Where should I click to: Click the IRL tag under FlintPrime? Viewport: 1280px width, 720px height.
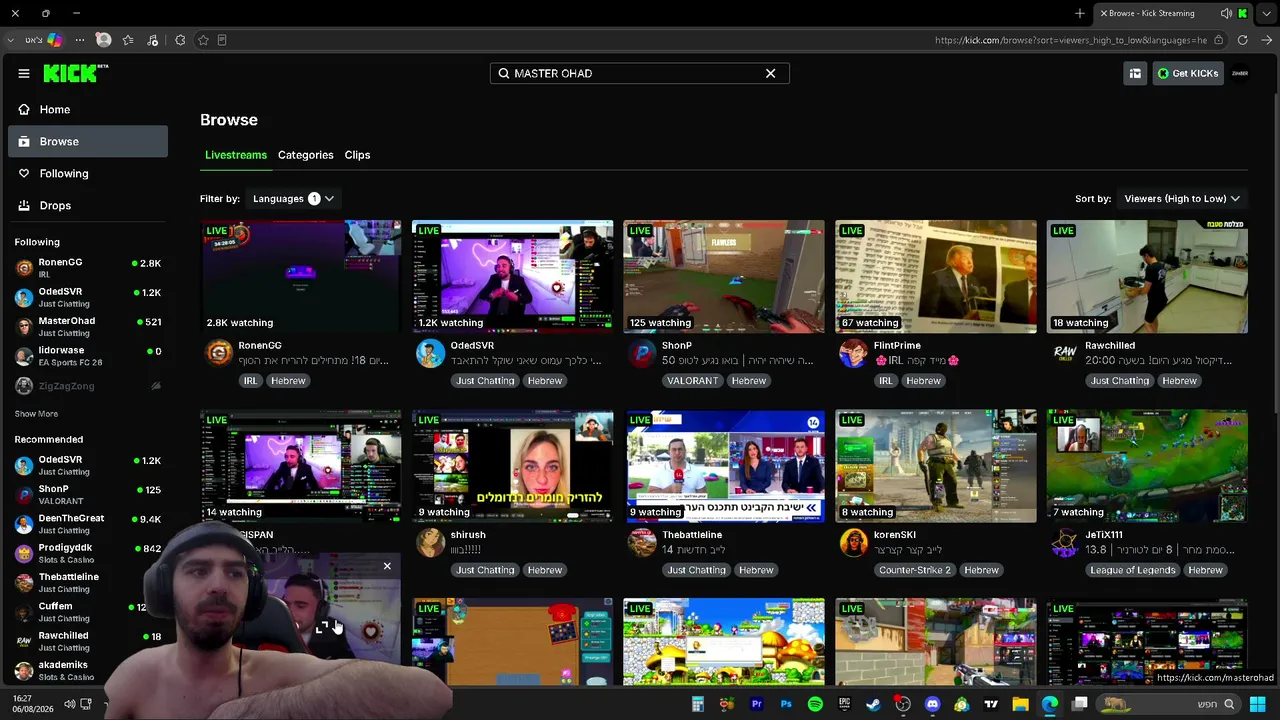(x=886, y=381)
